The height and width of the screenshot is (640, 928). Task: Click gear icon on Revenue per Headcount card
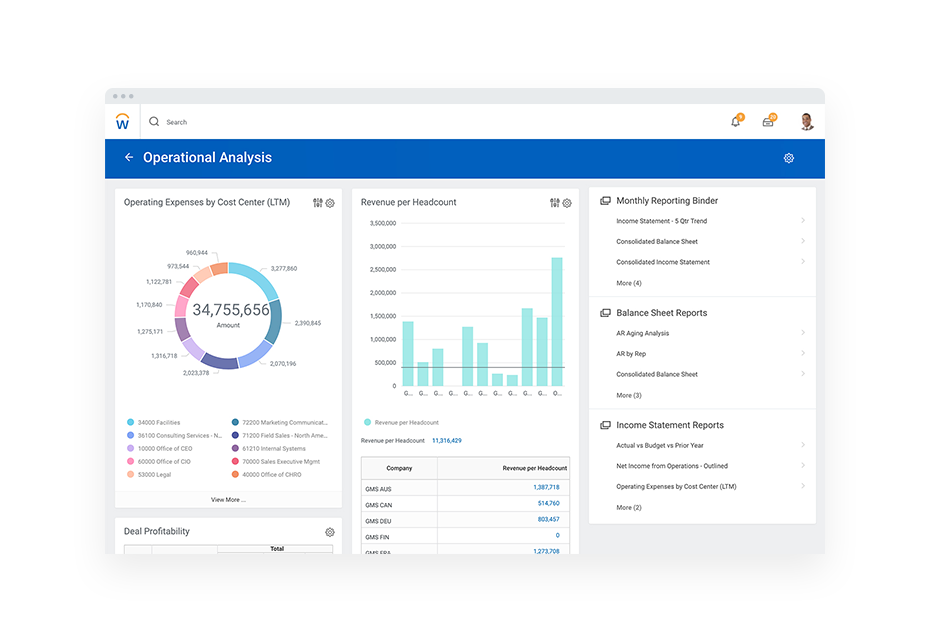pos(567,203)
